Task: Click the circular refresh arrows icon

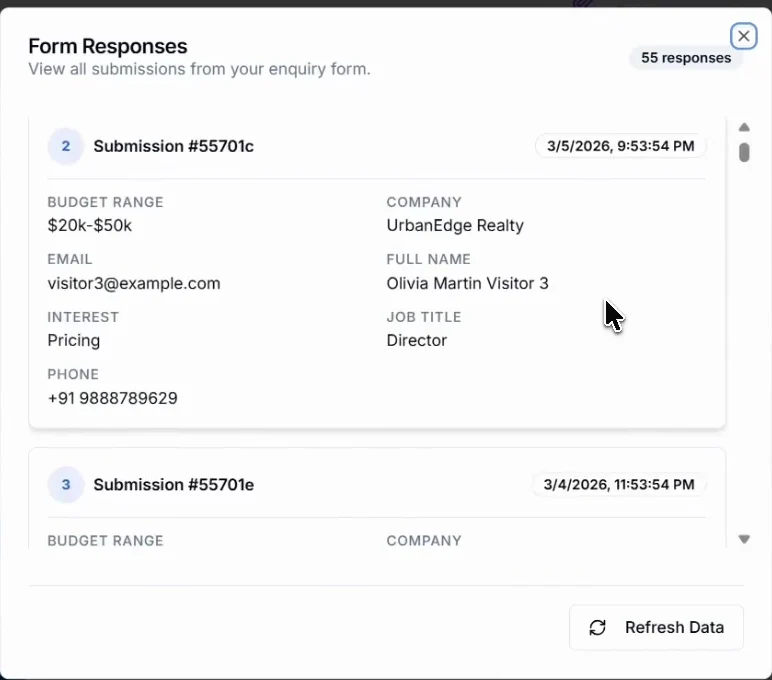Action: click(597, 627)
